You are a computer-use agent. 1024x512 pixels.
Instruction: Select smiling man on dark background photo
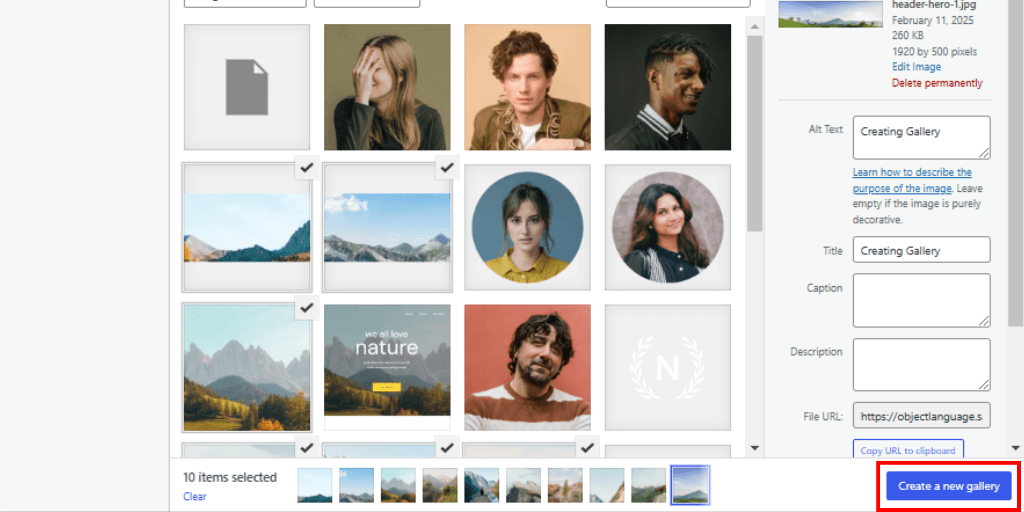667,88
